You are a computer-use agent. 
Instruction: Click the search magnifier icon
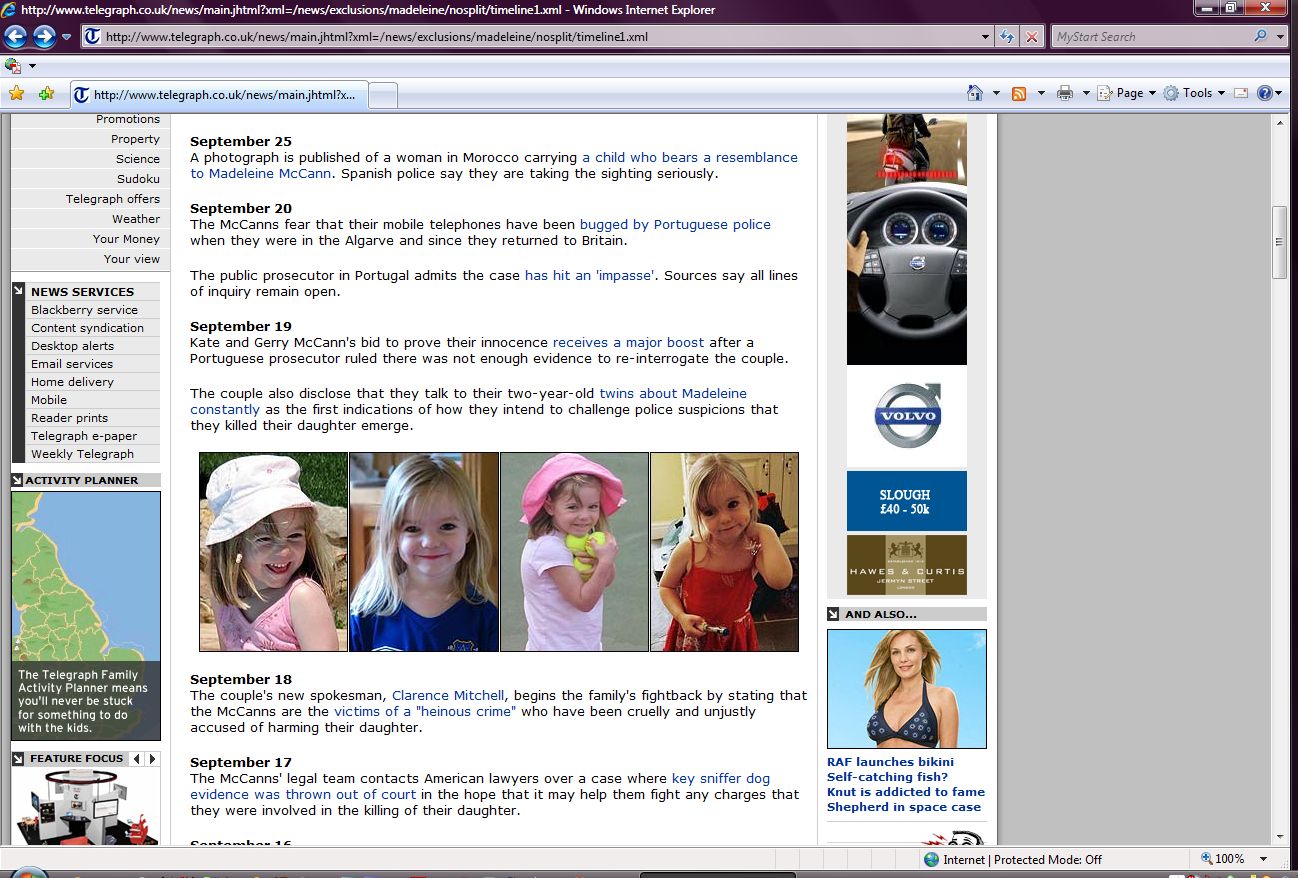point(1260,37)
